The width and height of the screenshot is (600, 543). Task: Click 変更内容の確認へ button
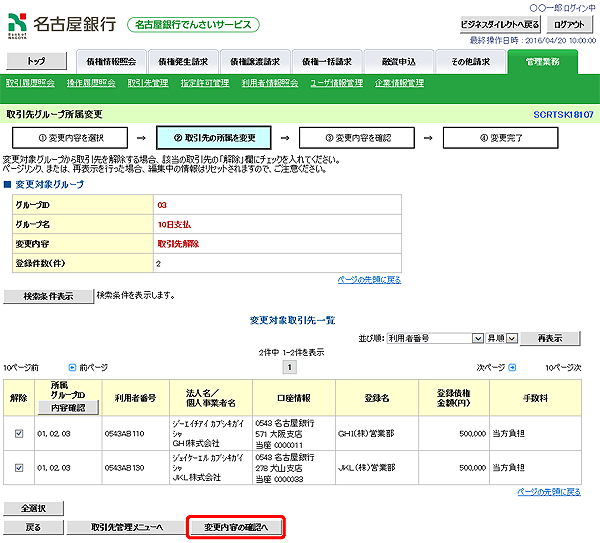point(236,527)
